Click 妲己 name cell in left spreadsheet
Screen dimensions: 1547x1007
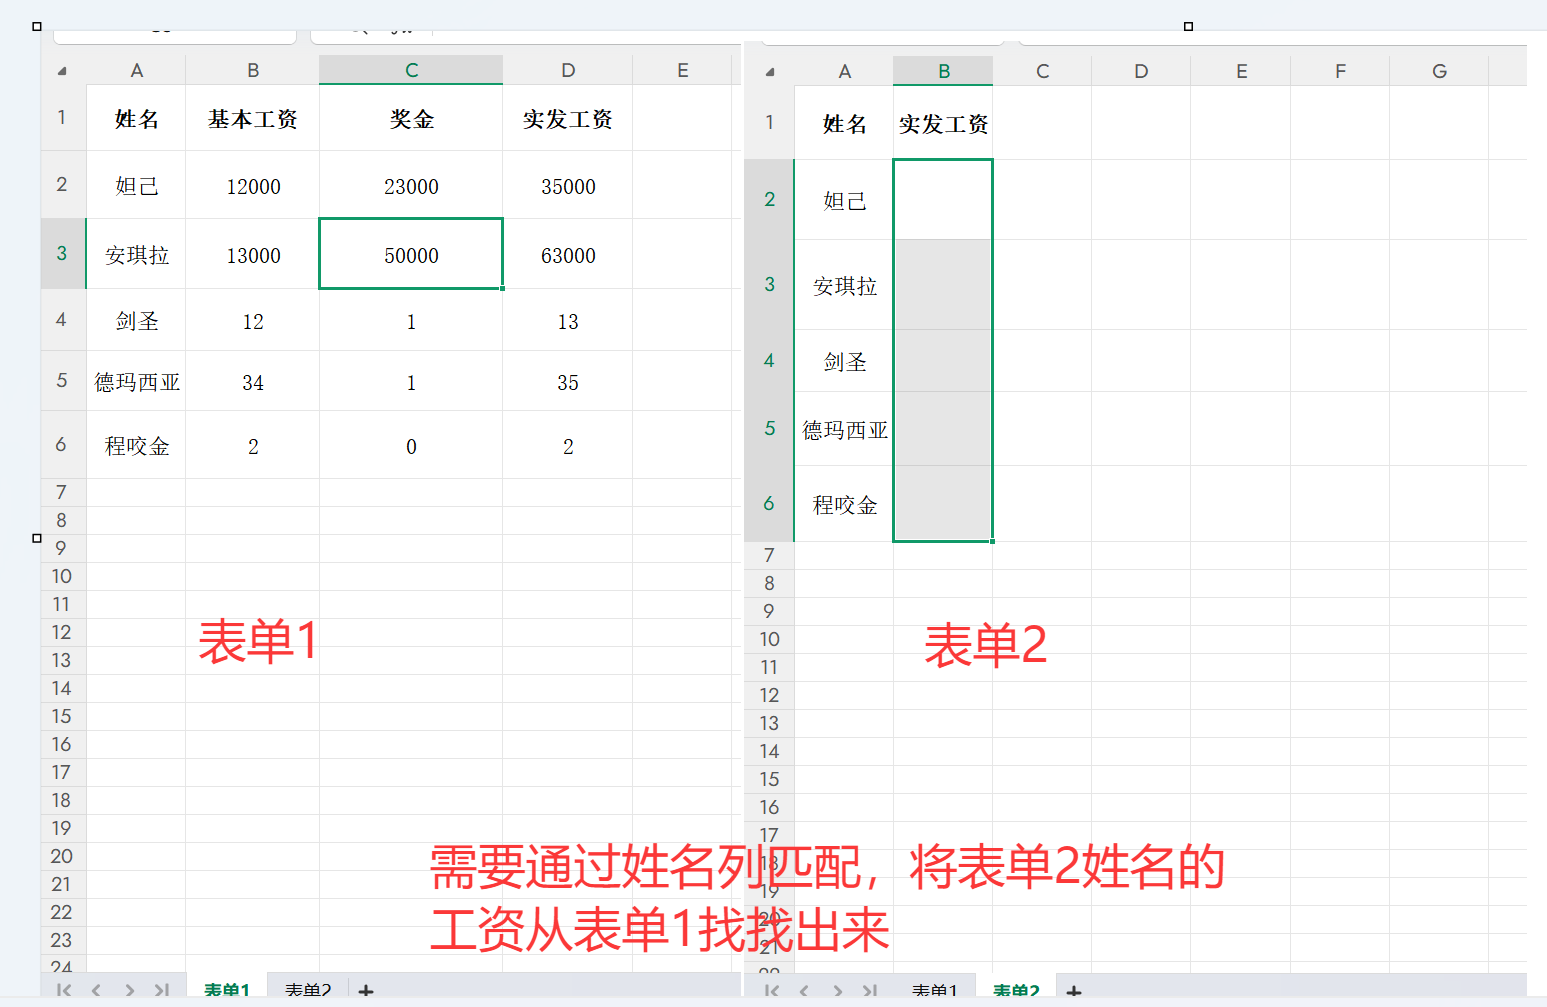click(137, 186)
